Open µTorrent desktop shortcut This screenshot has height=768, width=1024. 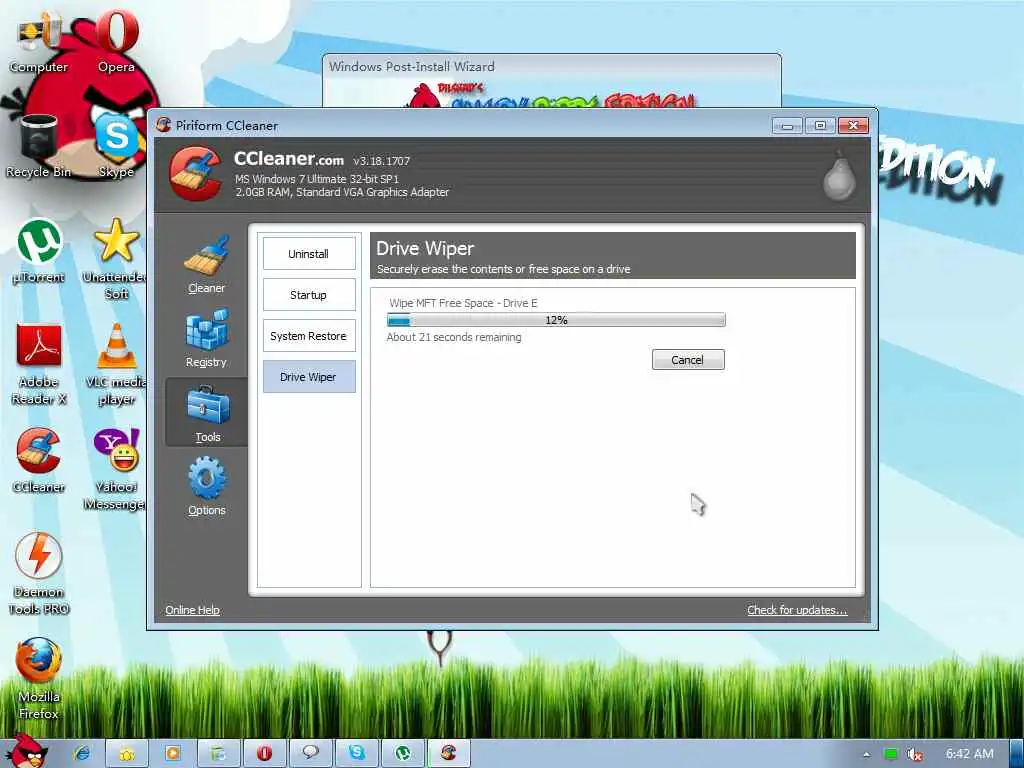[x=39, y=251]
